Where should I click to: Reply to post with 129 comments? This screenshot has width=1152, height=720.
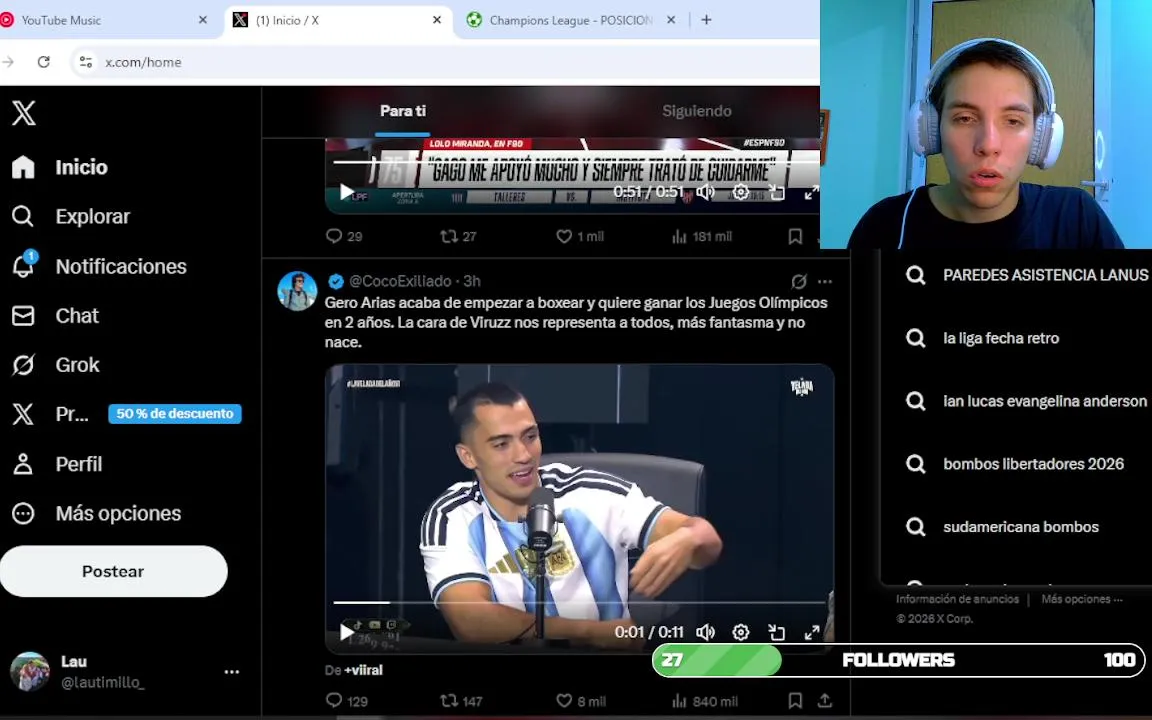(347, 701)
